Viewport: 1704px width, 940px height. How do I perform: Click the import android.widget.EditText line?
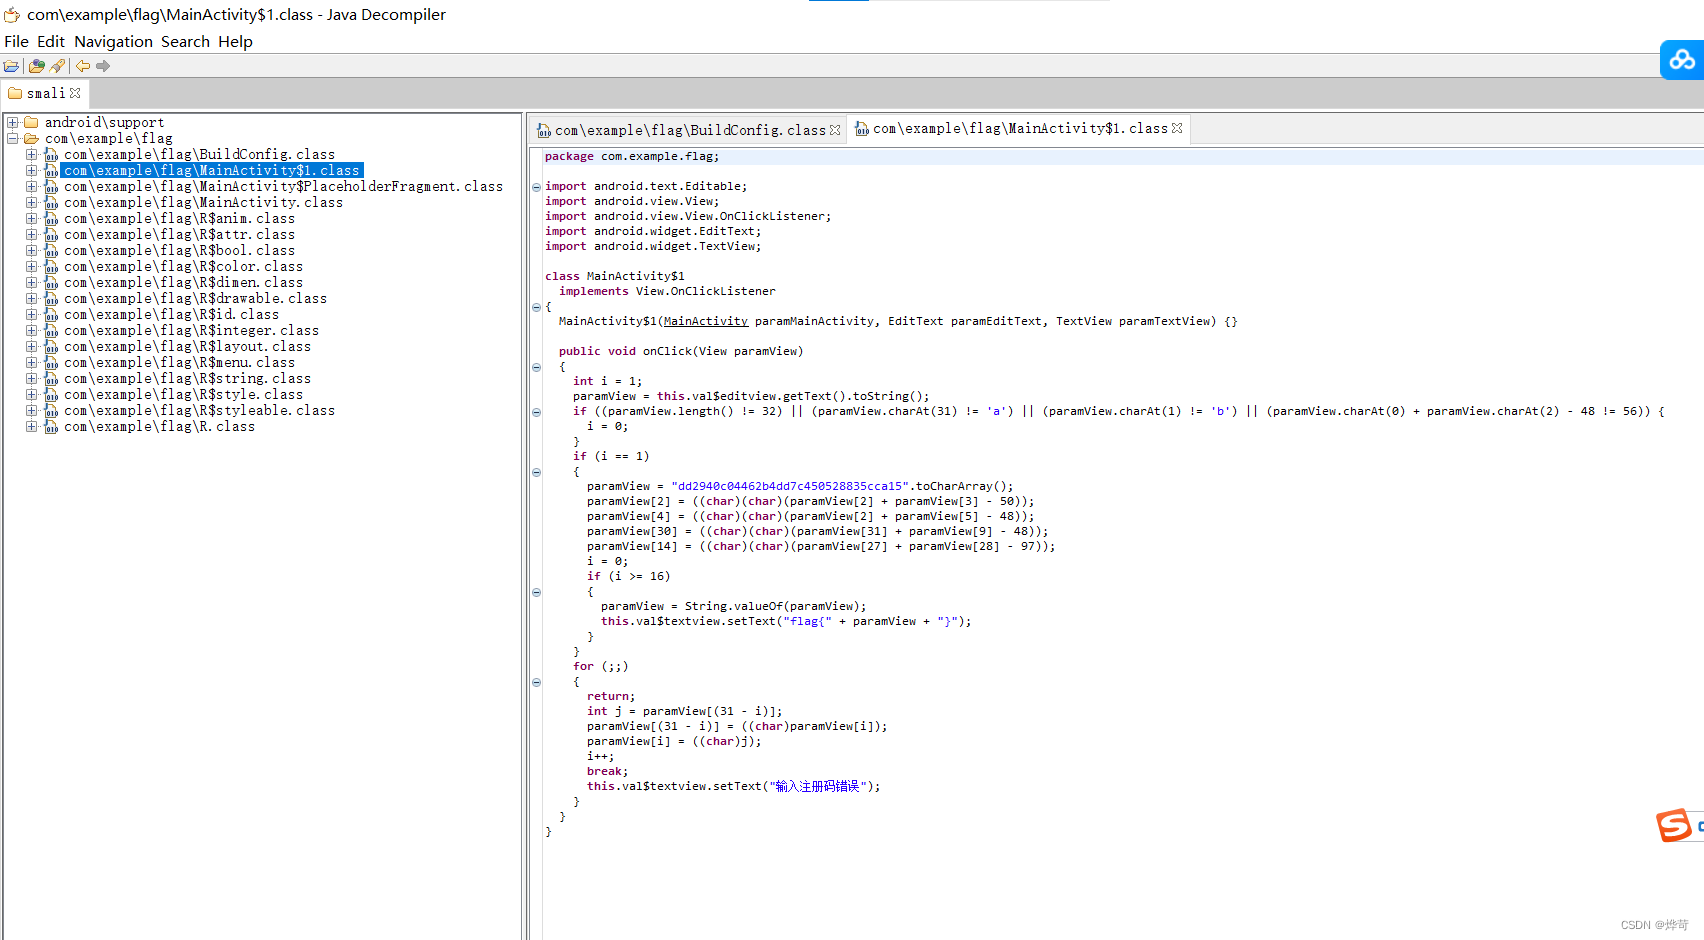pos(653,231)
